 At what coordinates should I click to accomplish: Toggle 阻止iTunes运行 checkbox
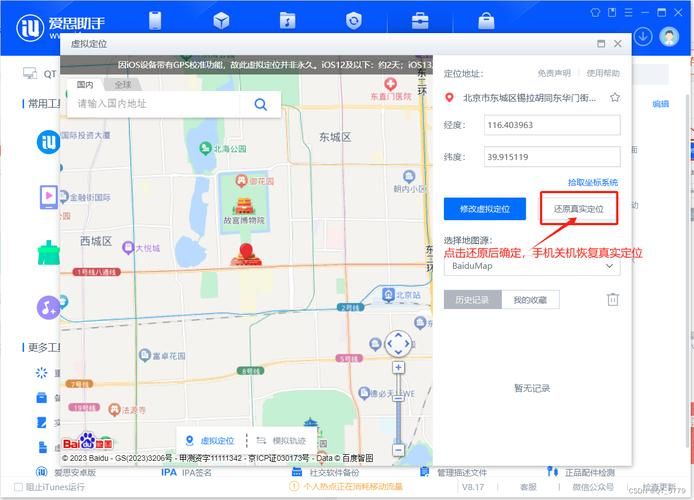(18, 487)
